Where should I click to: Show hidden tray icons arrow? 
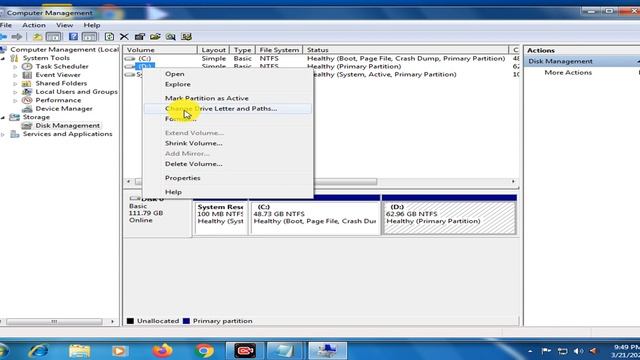(530, 351)
